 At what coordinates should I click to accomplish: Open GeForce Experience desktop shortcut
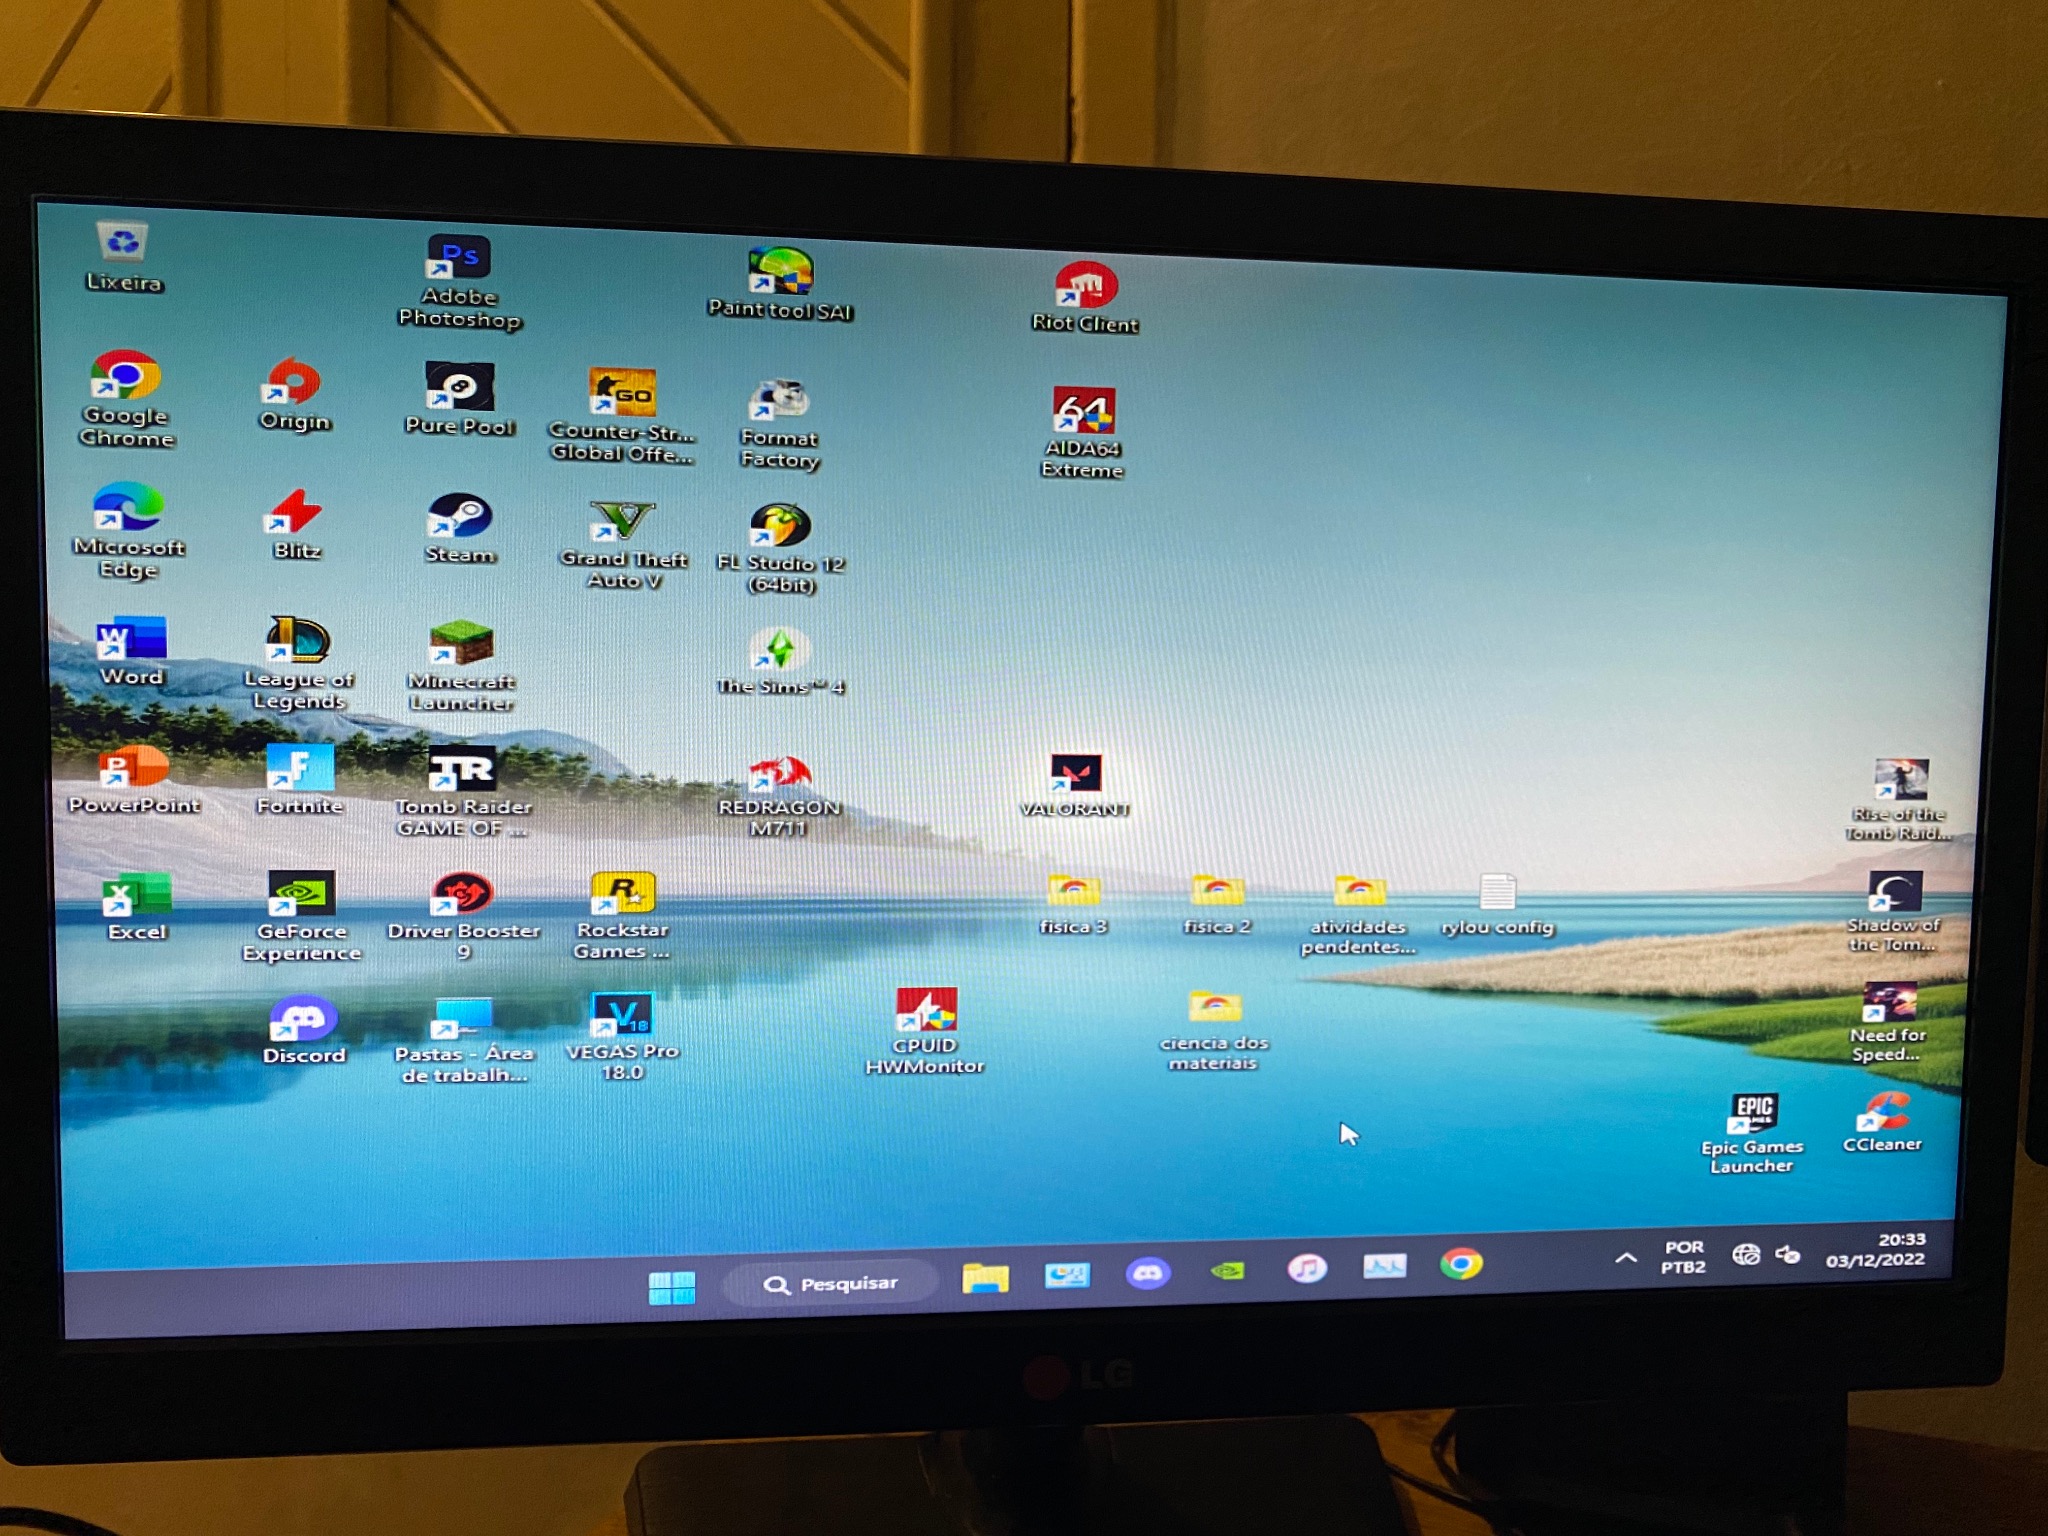pyautogui.click(x=301, y=916)
